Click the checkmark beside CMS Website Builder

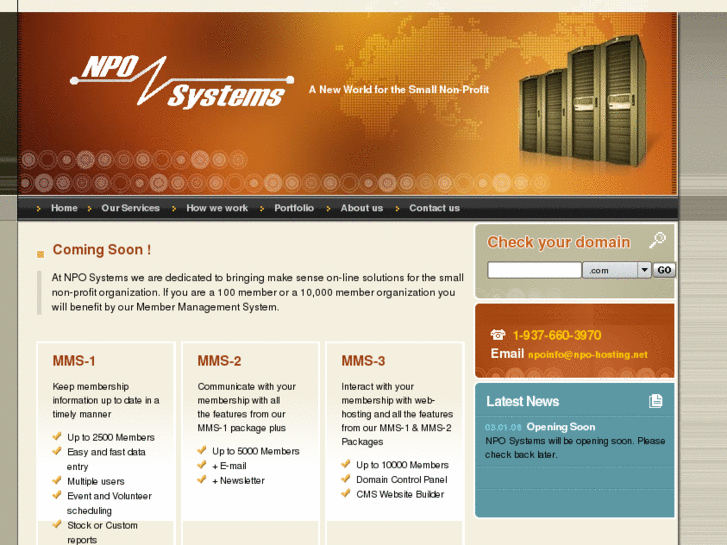[x=345, y=493]
